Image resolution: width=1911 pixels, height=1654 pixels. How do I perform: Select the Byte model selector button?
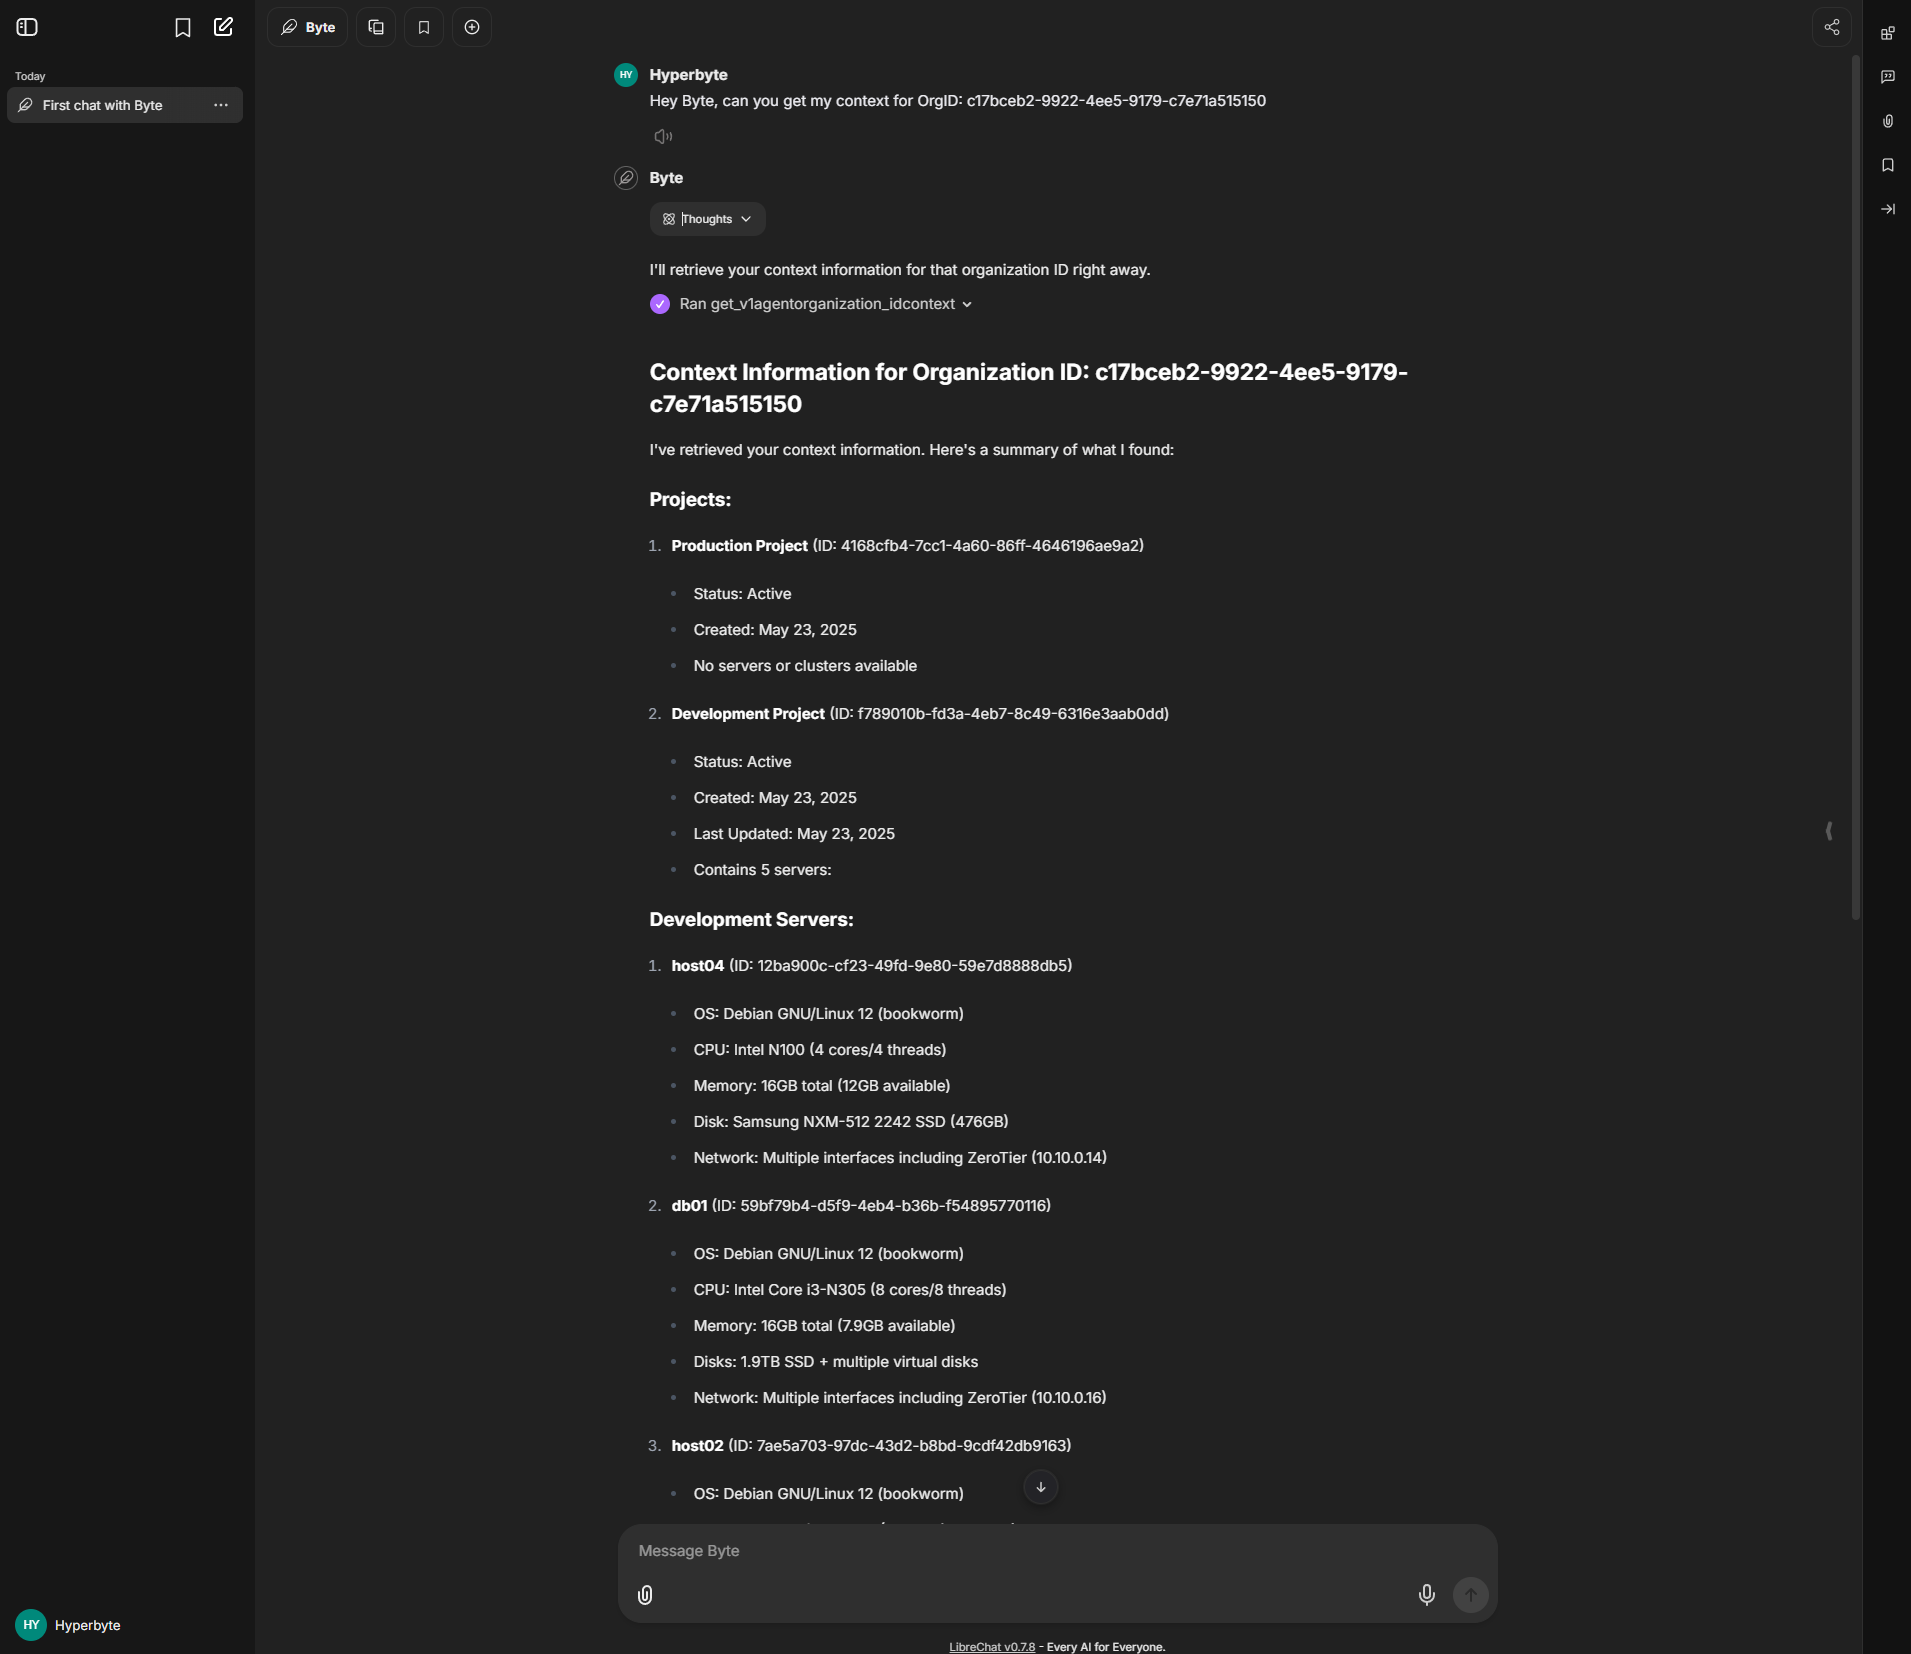pos(307,27)
